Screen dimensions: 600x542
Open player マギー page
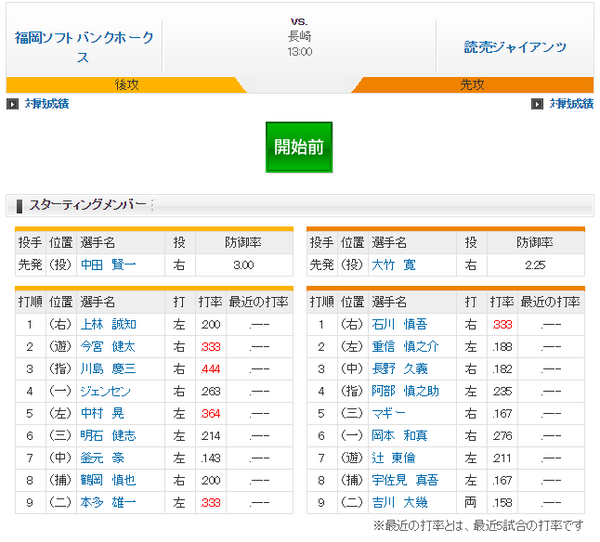tap(388, 413)
